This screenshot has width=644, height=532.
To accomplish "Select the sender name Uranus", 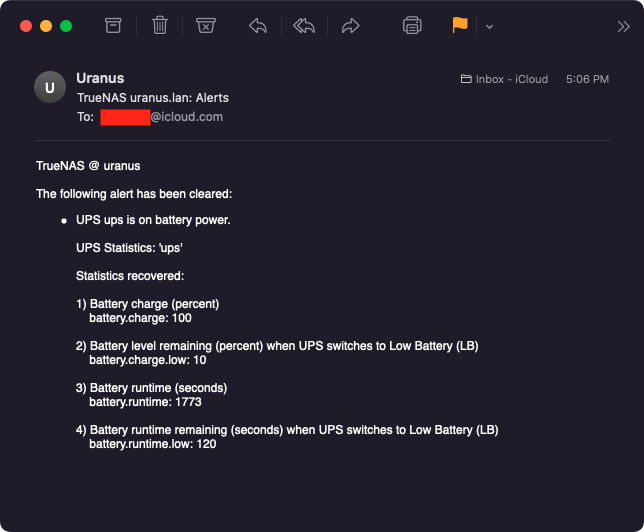I will tap(99, 78).
